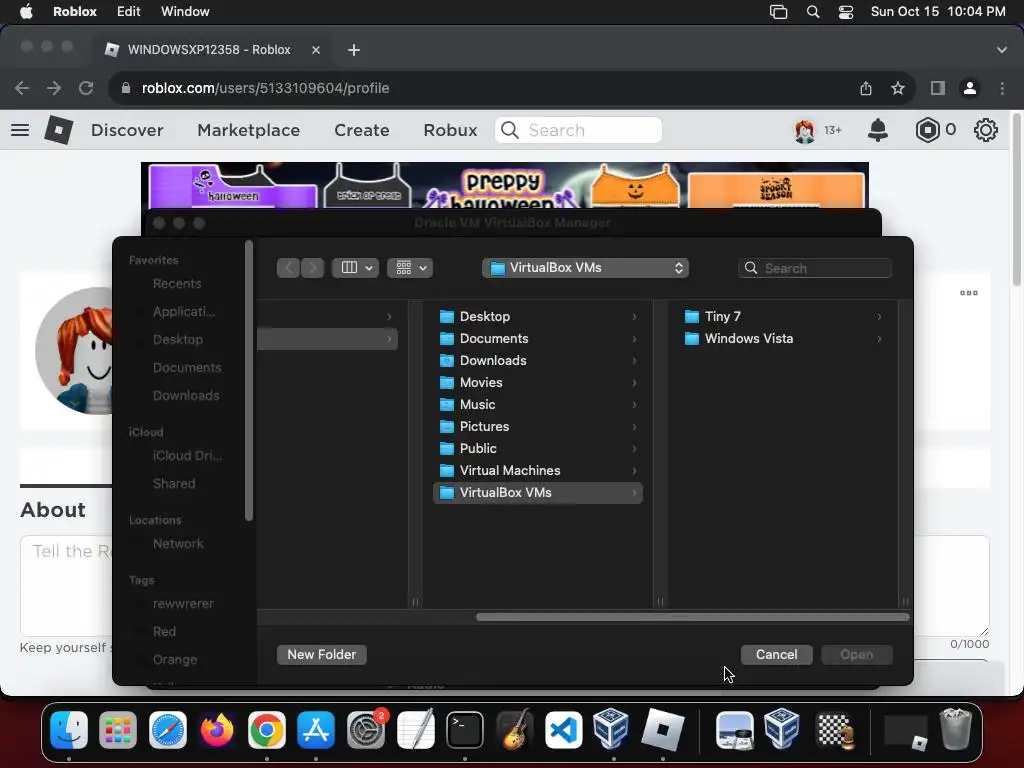This screenshot has height=768, width=1024.
Task: Open the Robux page link
Action: tap(451, 130)
